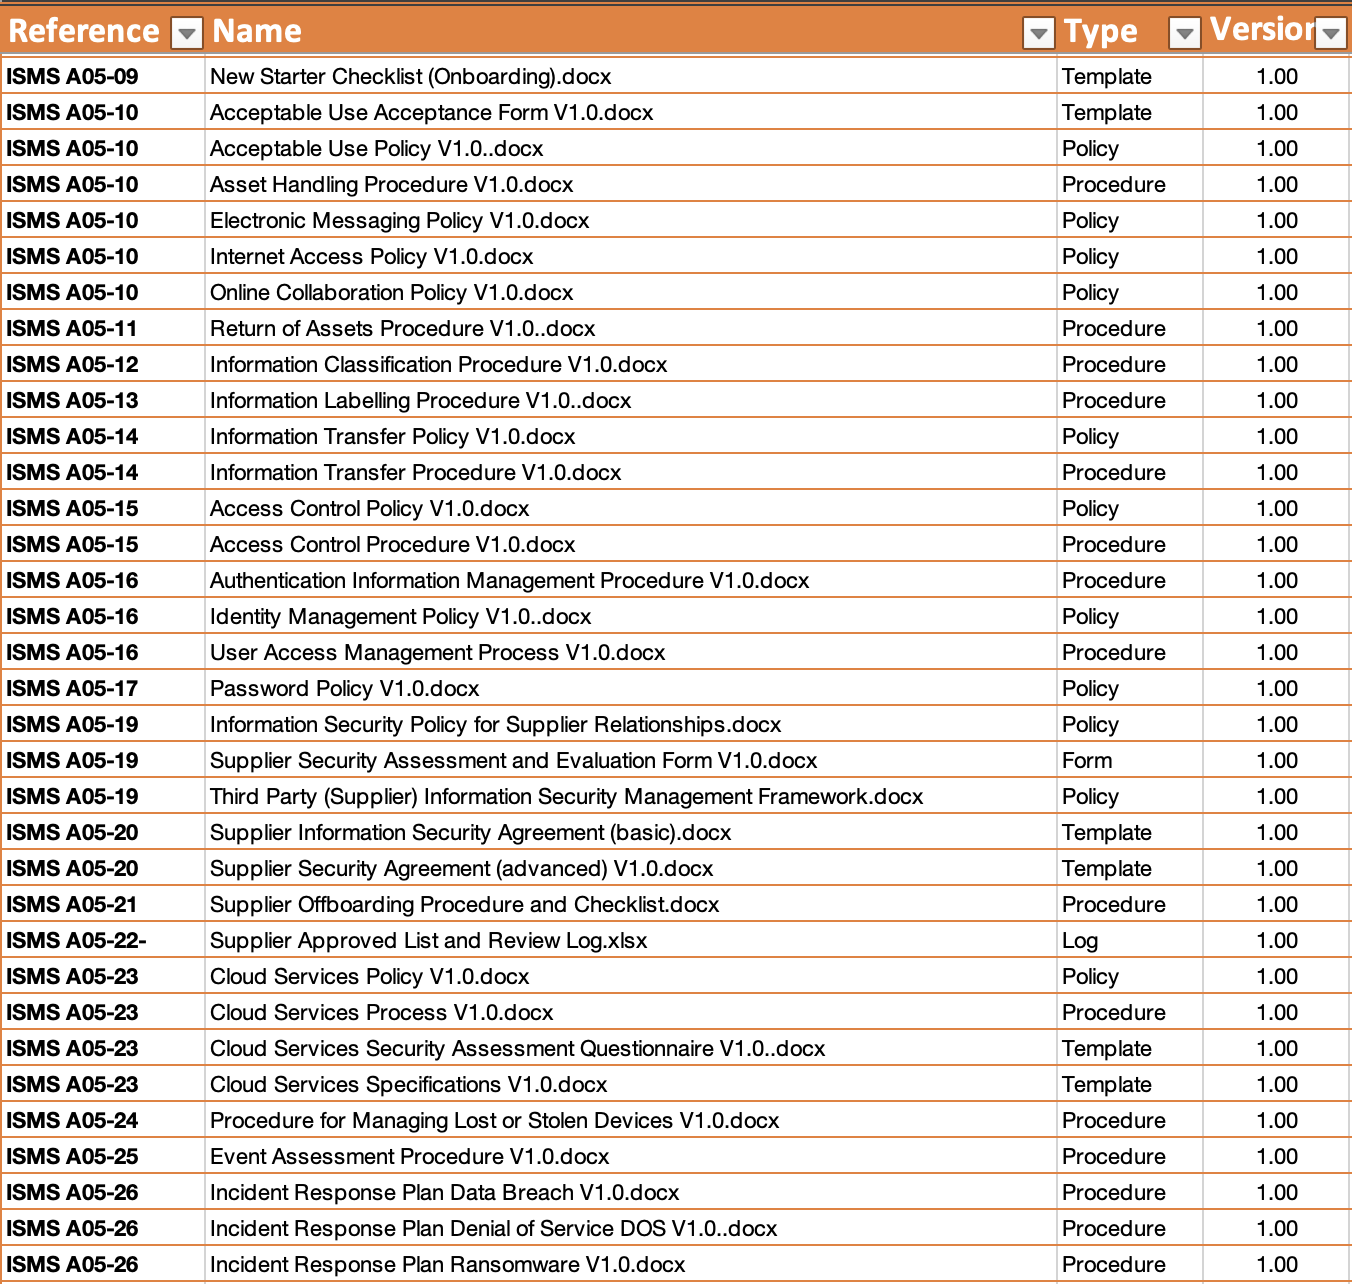Screen dimensions: 1352x1284
Task: Open the Version column filter dropdown
Action: click(x=1330, y=34)
